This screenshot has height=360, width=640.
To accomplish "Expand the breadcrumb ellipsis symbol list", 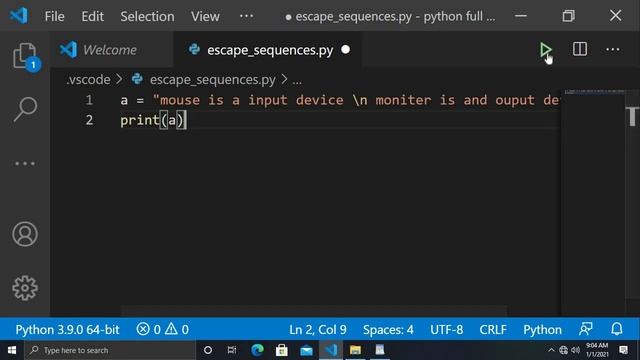I will [297, 80].
